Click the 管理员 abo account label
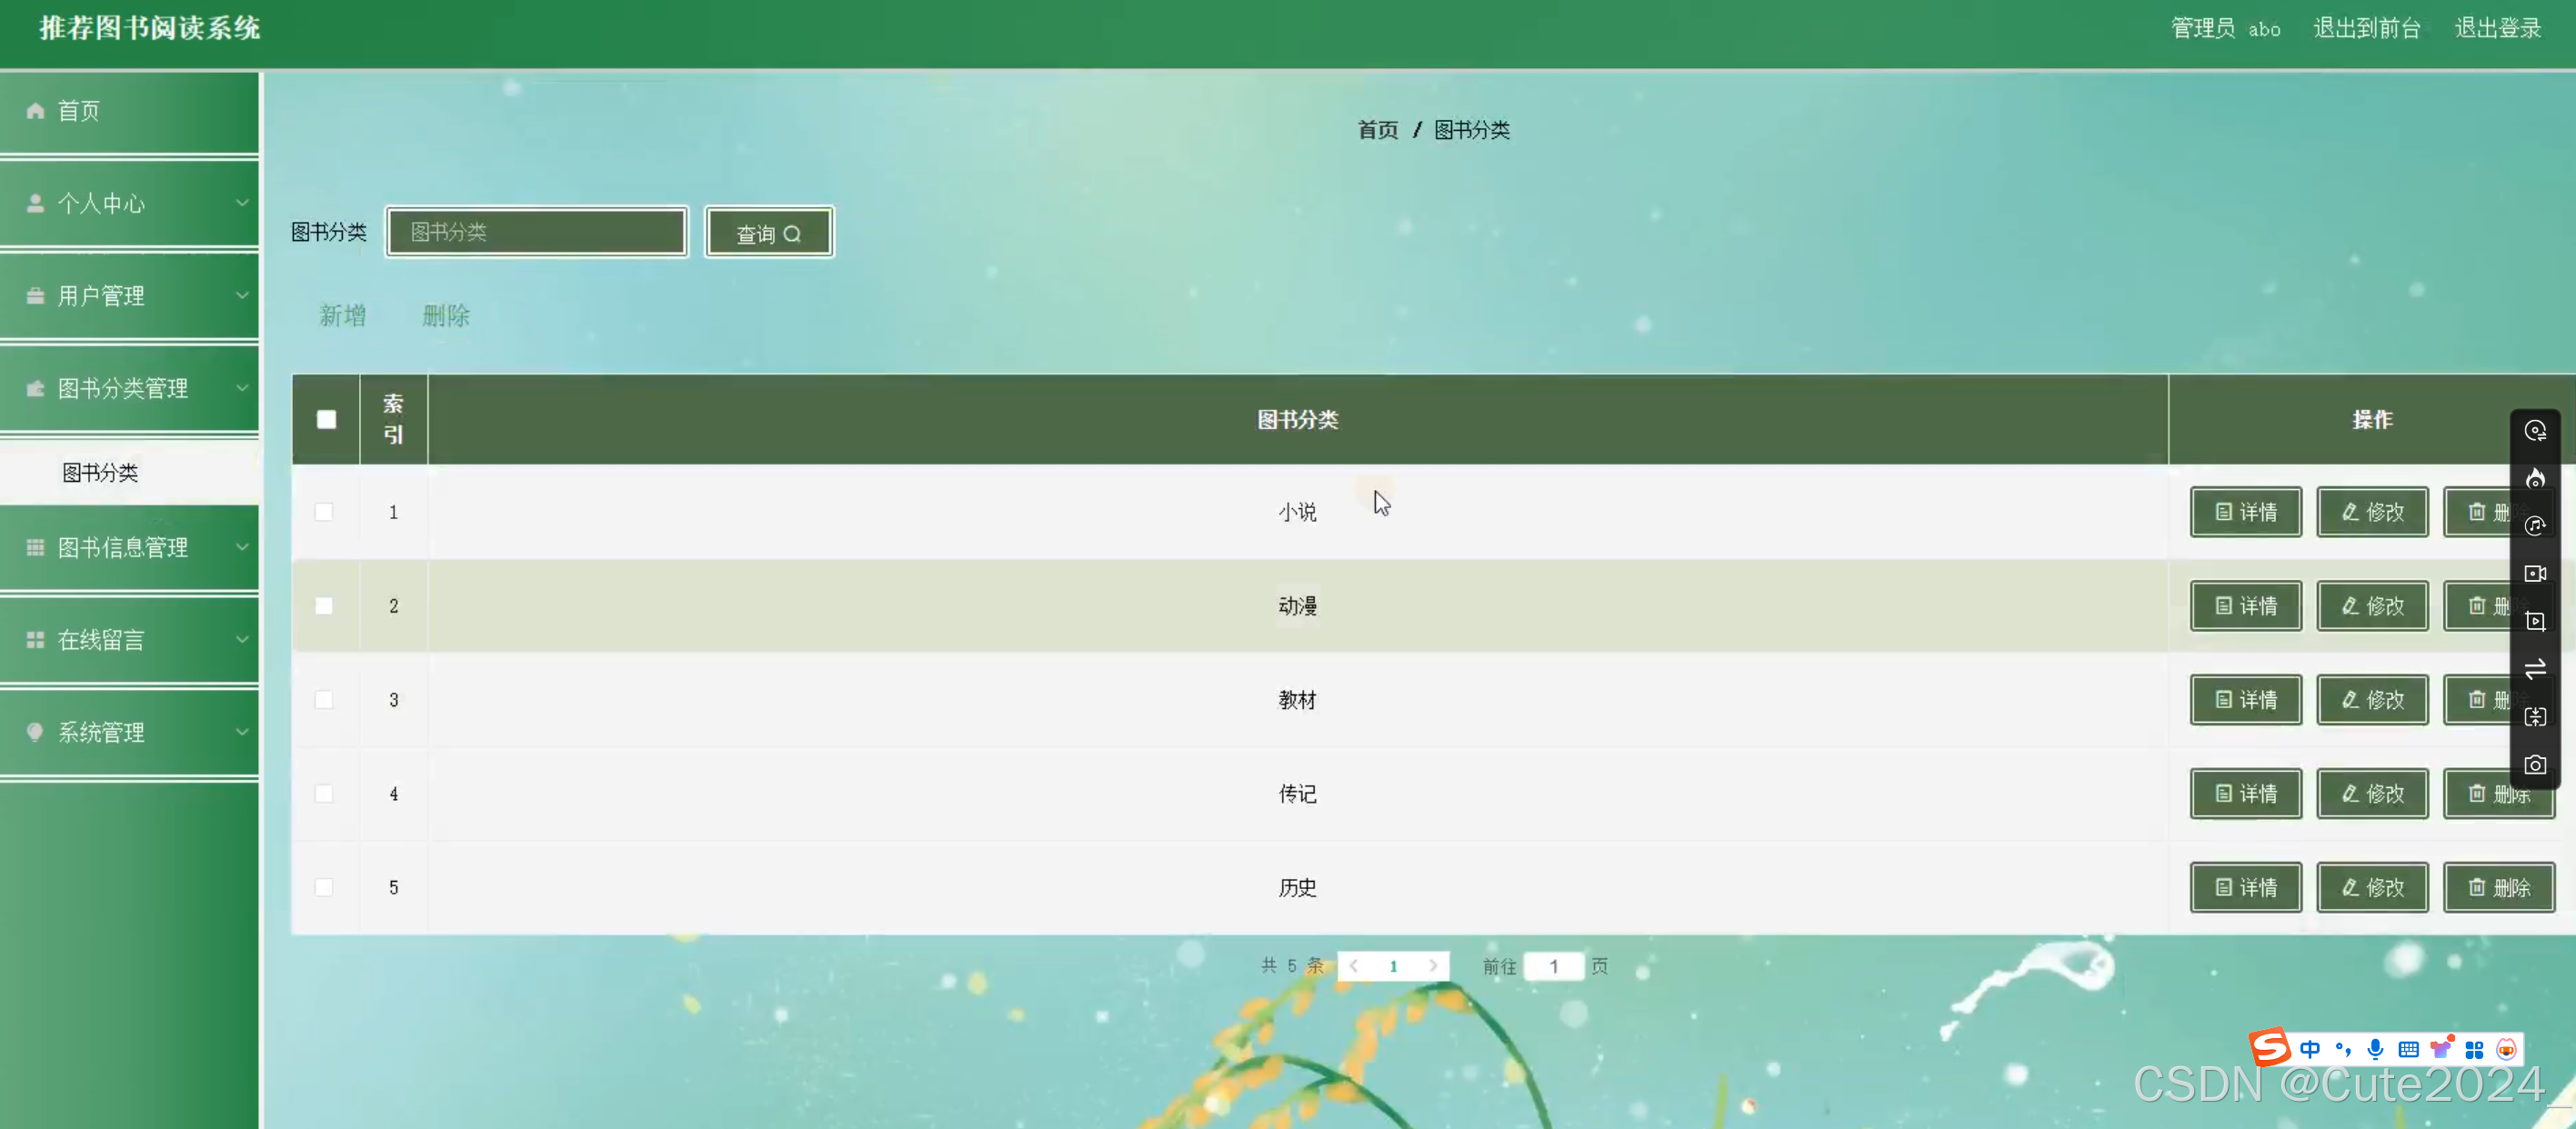The width and height of the screenshot is (2576, 1129). tap(2226, 28)
